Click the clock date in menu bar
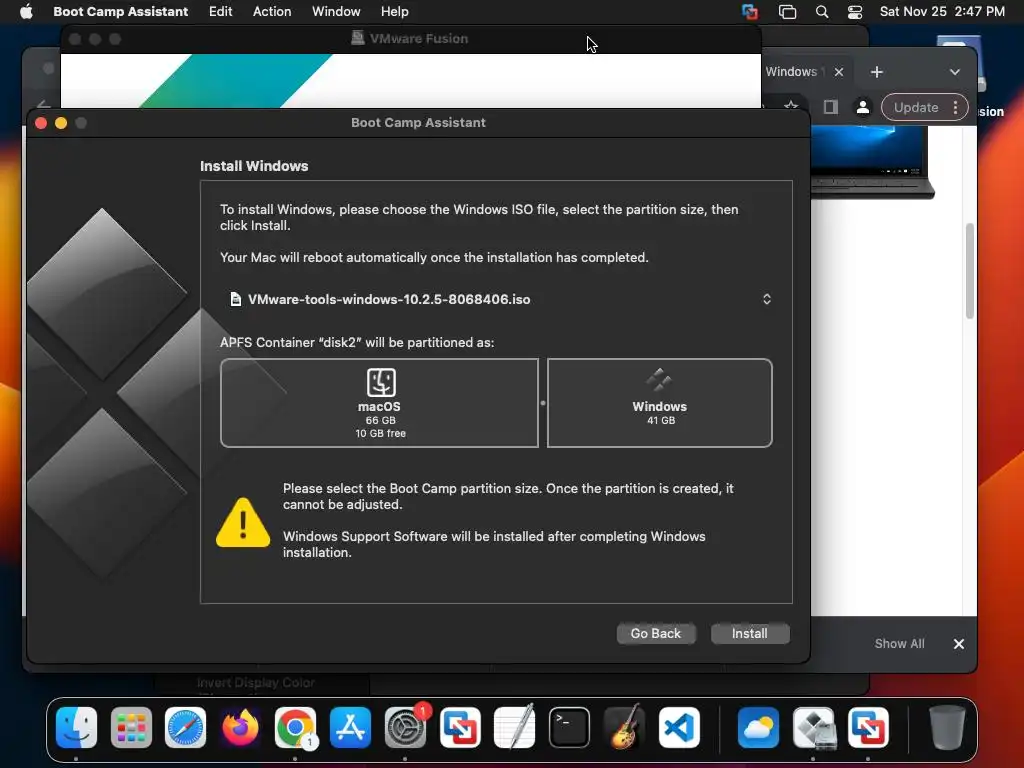Image resolution: width=1024 pixels, height=768 pixels. (x=942, y=11)
